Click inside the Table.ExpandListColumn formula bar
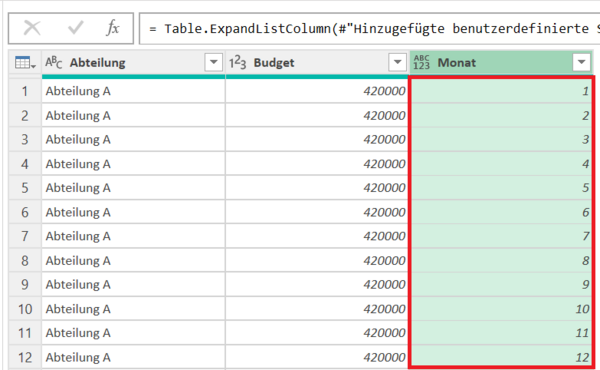600x370 pixels. point(369,28)
